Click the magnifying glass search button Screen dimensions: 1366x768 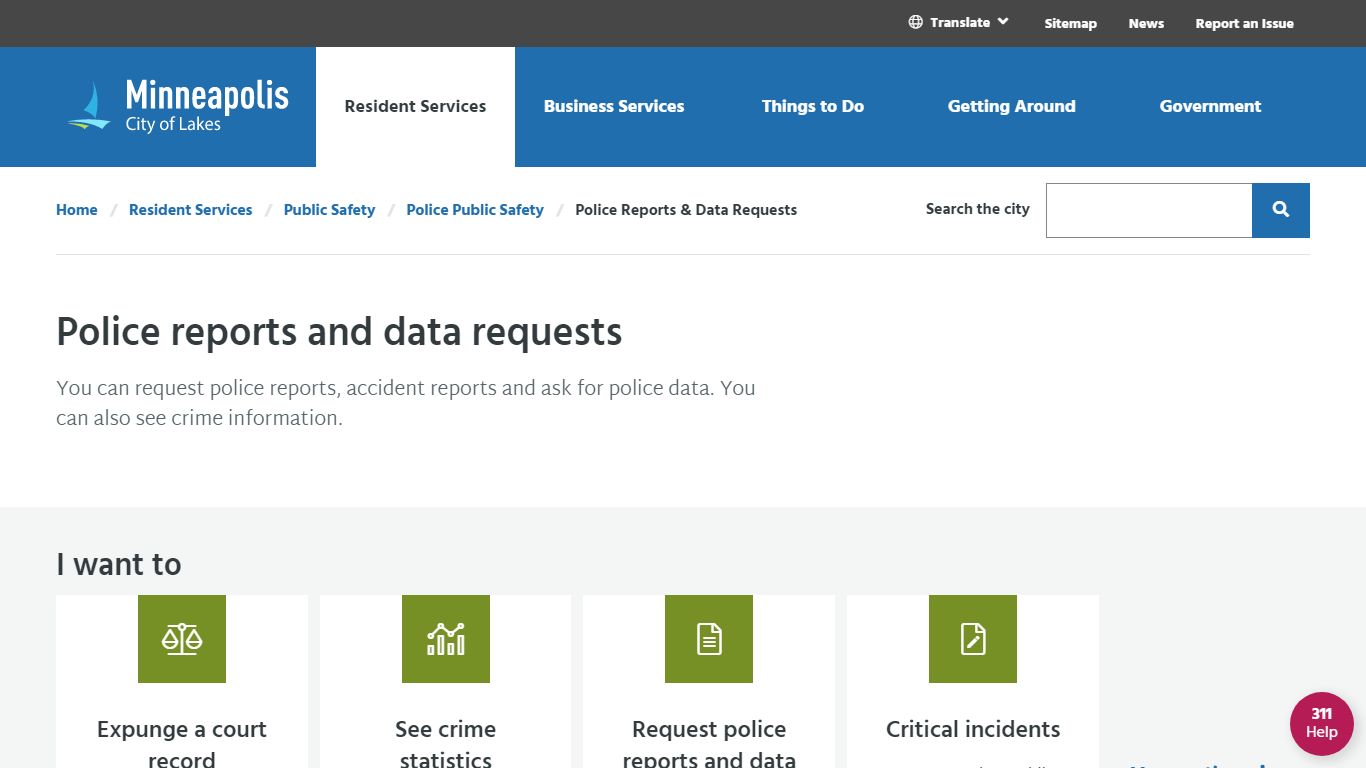tap(1281, 210)
